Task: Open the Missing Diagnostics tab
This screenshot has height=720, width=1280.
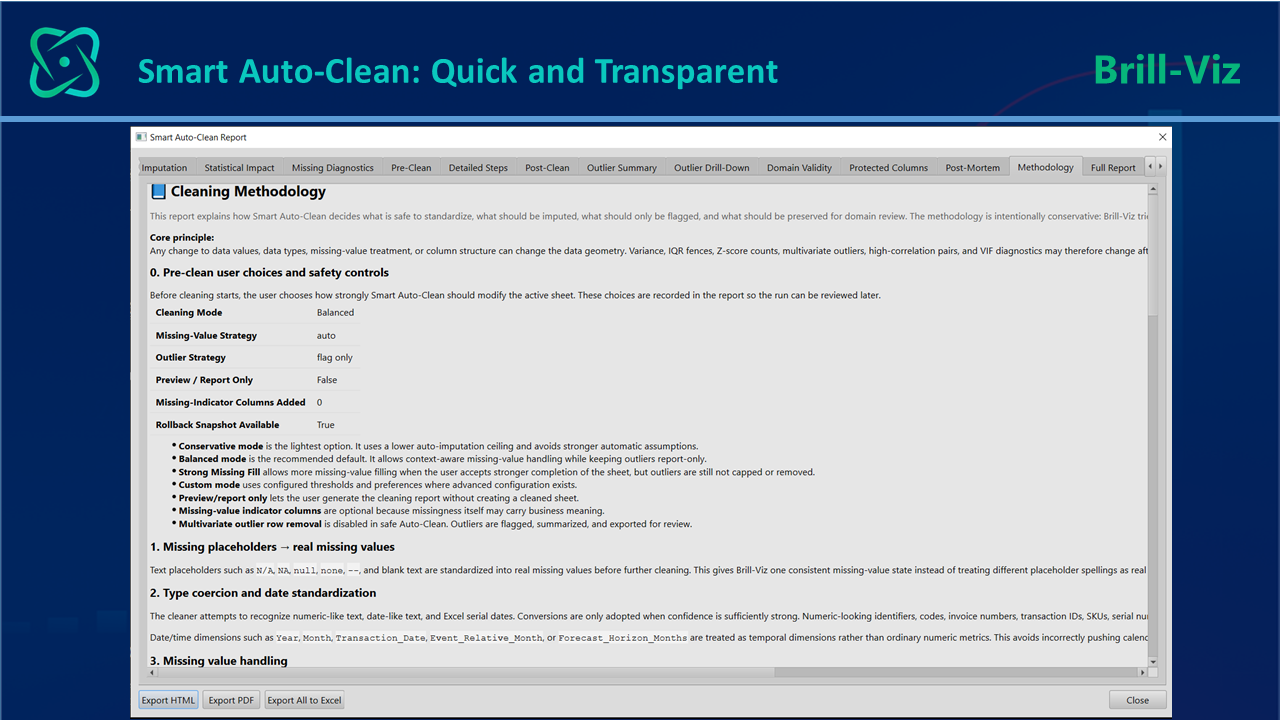Action: click(333, 168)
